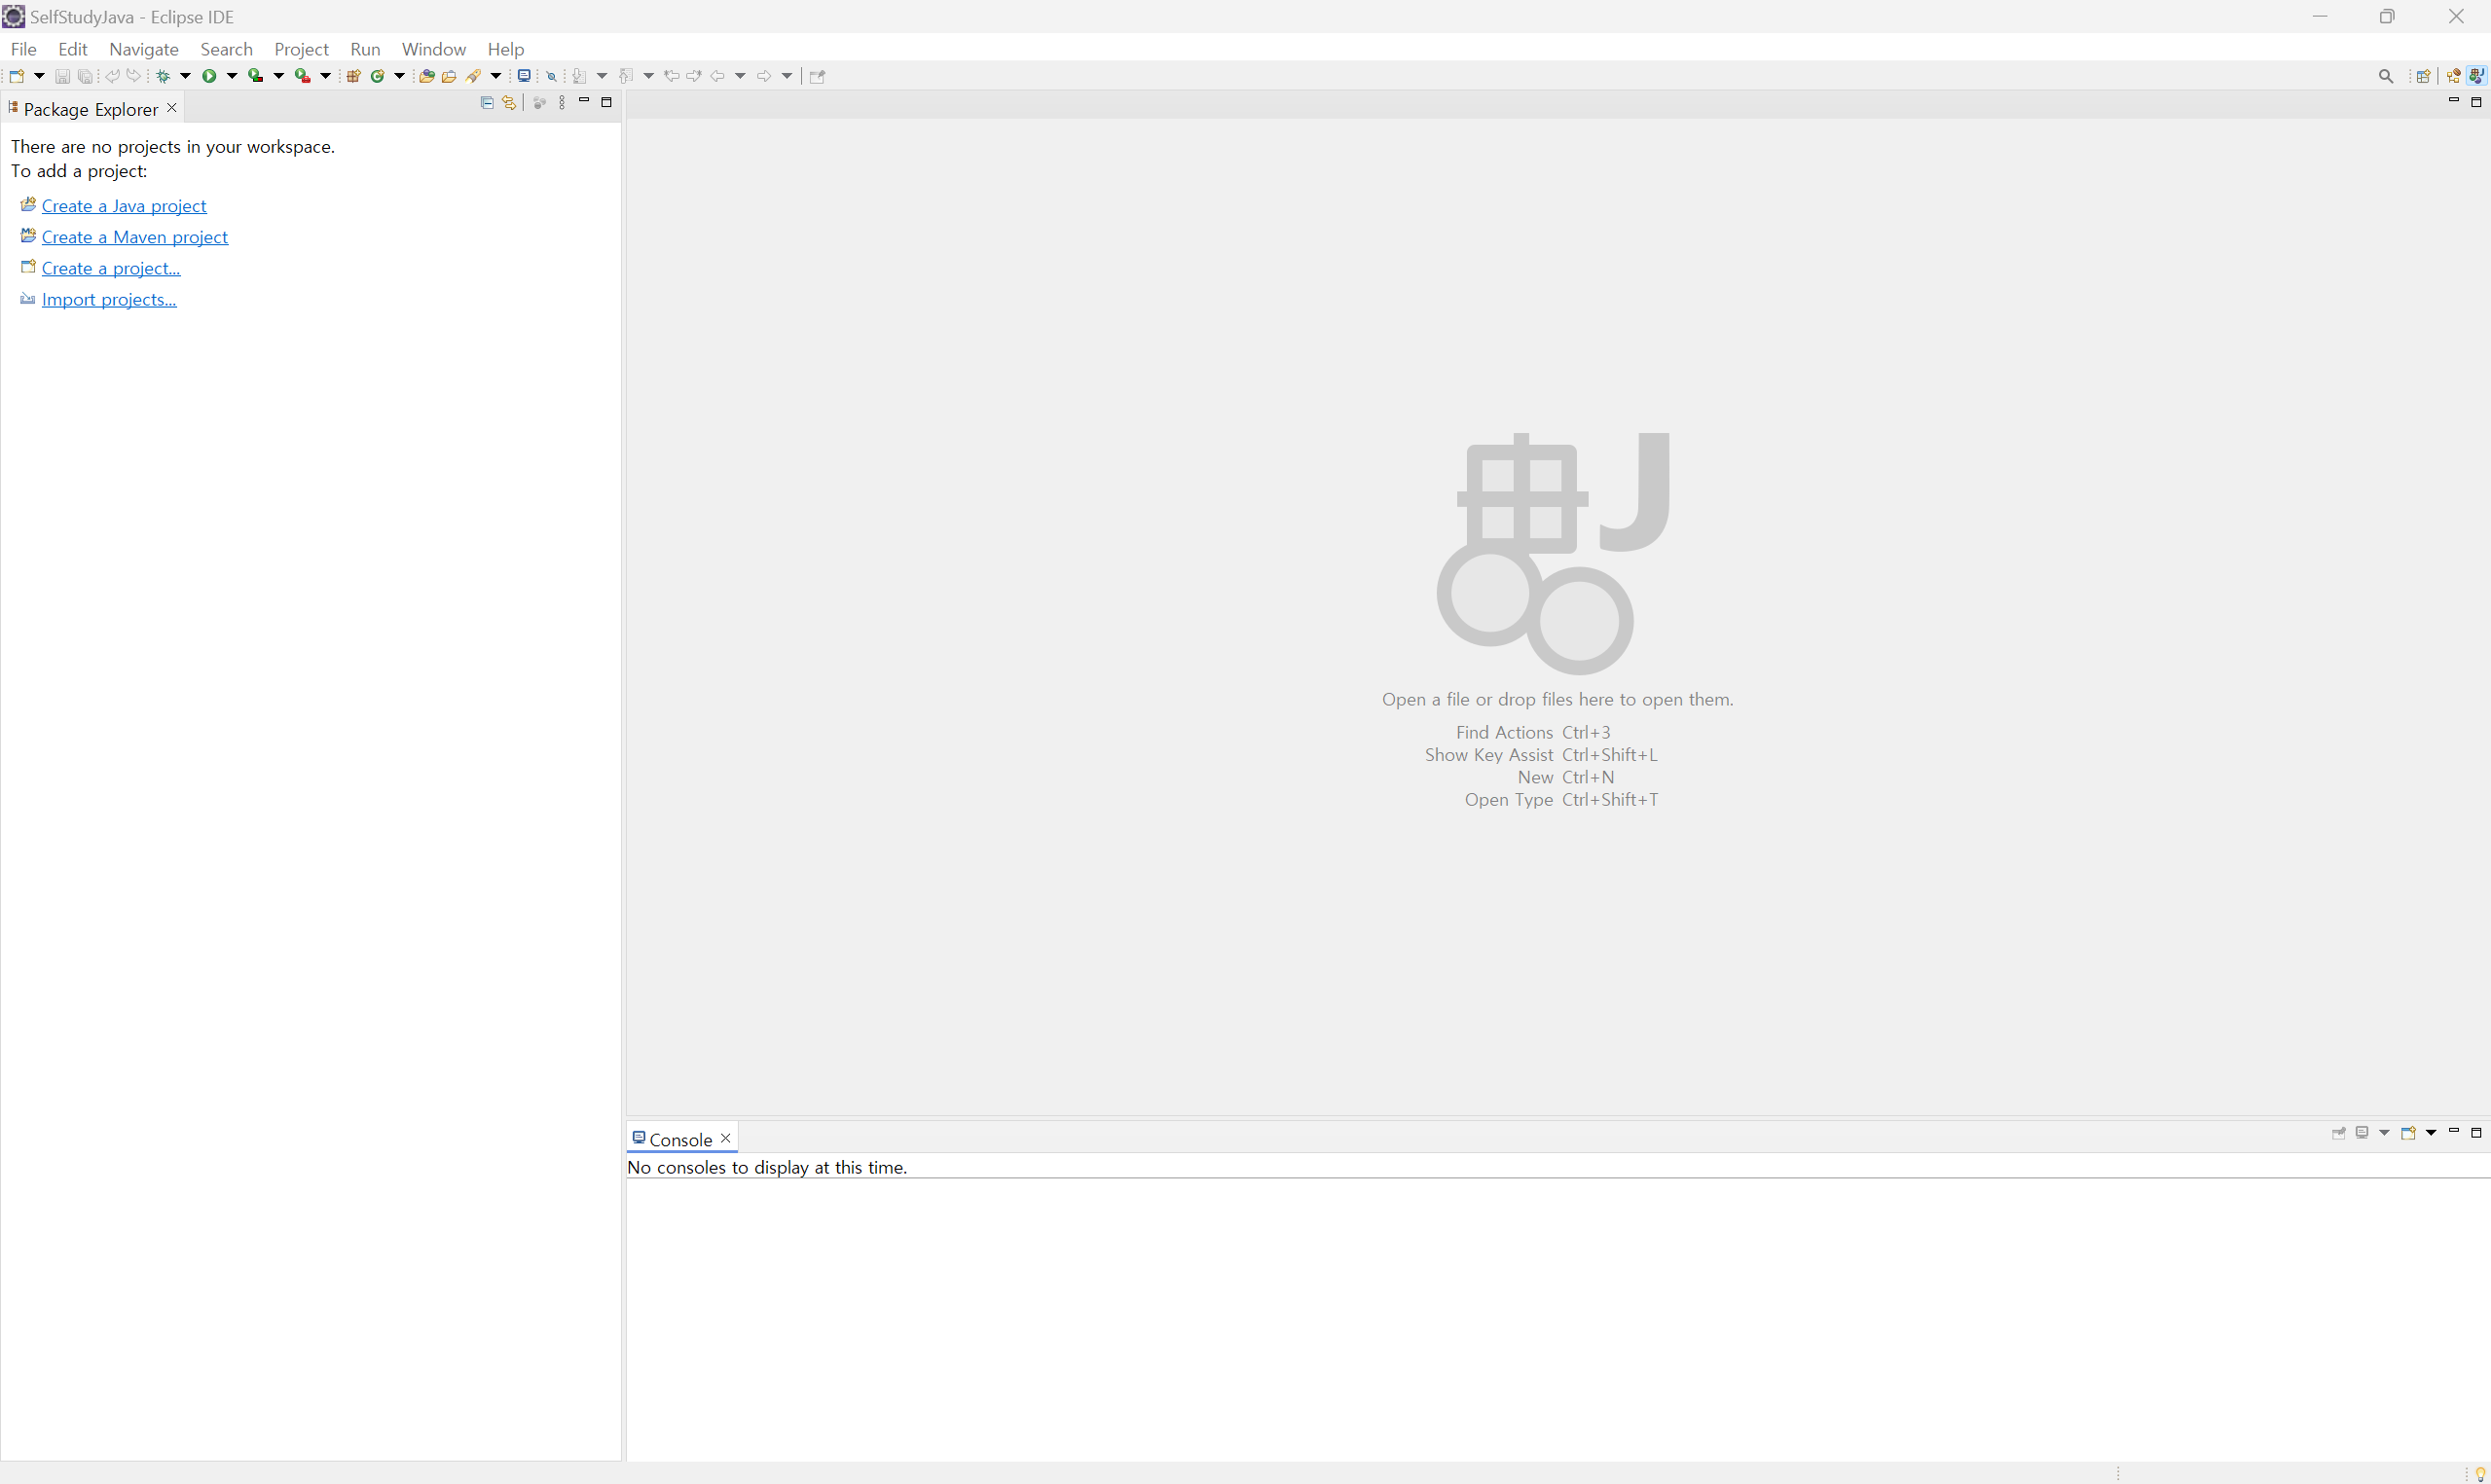
Task: Open Package Explorer View Menu (three dots)
Action: click(562, 103)
